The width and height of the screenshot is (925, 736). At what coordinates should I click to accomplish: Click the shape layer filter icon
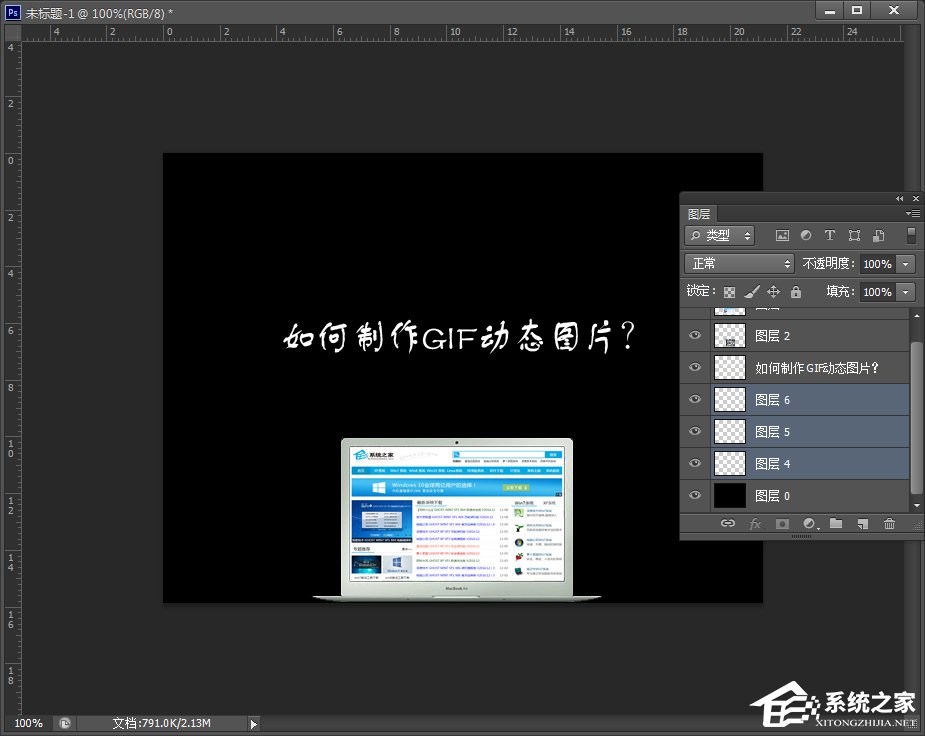pyautogui.click(x=857, y=235)
